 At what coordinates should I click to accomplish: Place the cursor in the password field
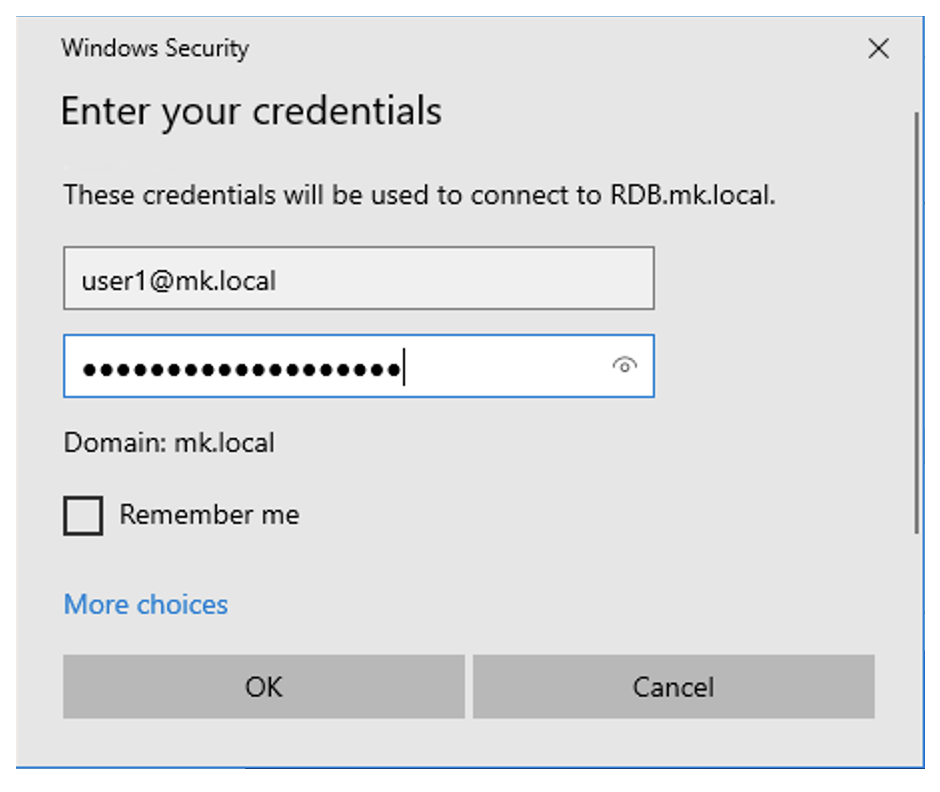click(x=358, y=366)
